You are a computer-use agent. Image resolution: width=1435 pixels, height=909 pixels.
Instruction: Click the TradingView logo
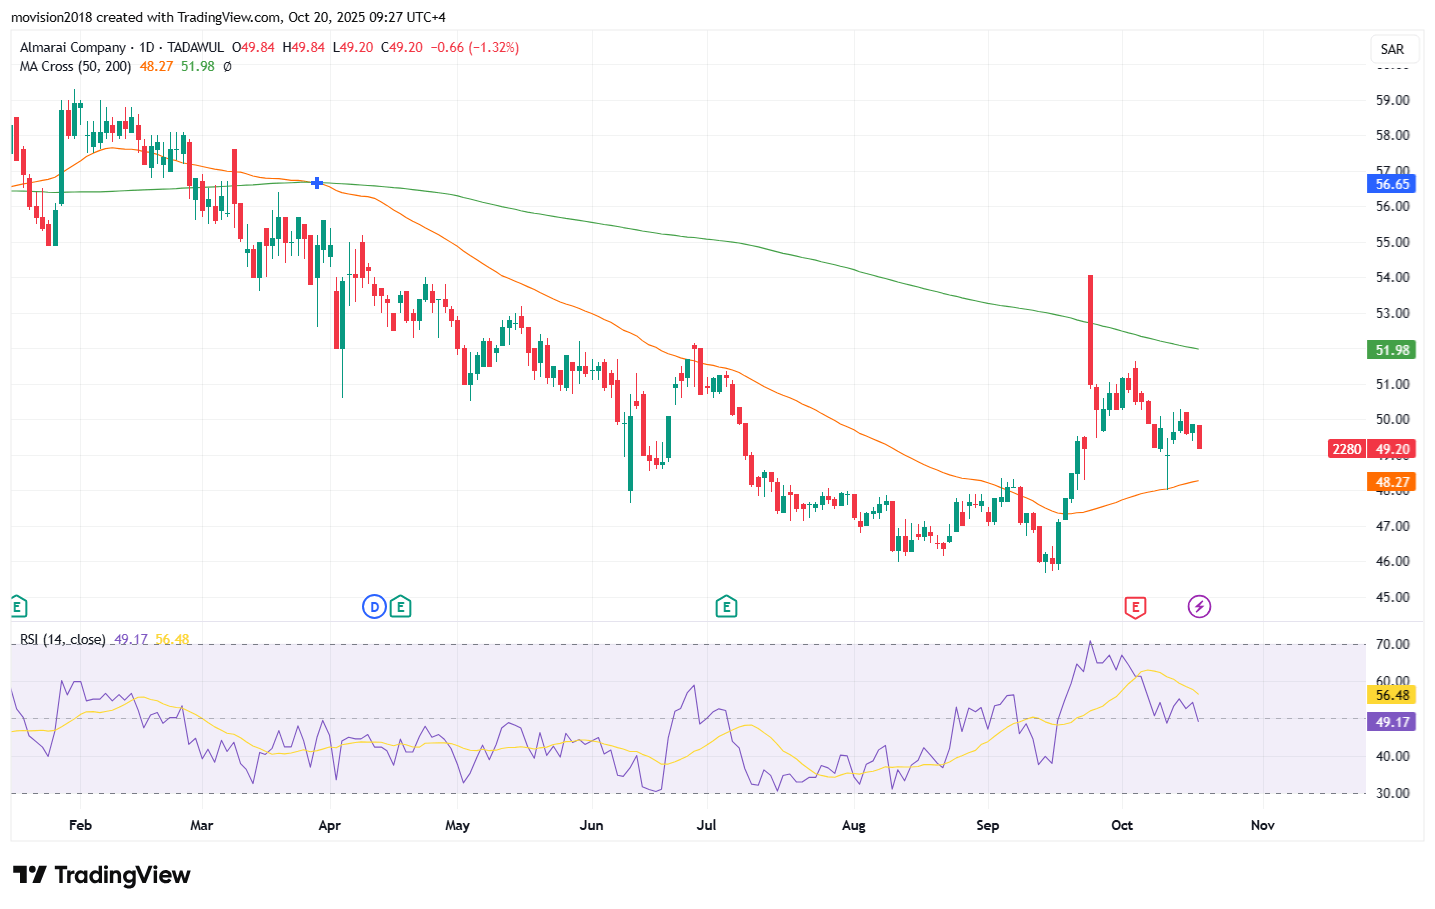click(101, 875)
